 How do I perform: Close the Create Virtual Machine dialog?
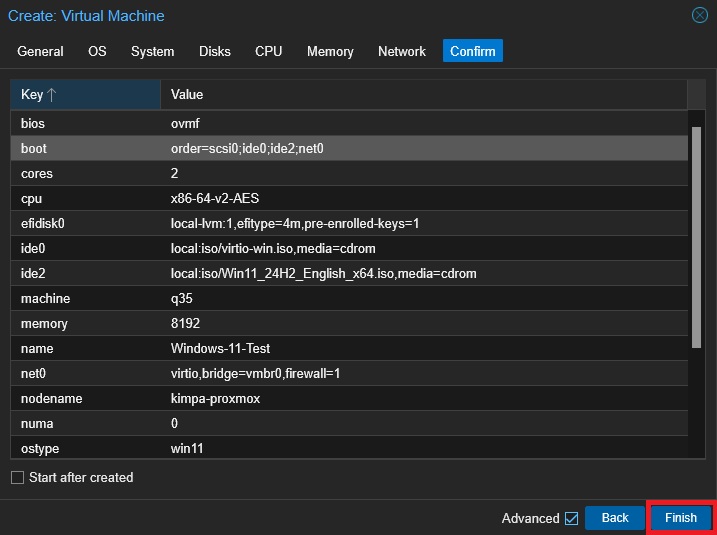[699, 15]
